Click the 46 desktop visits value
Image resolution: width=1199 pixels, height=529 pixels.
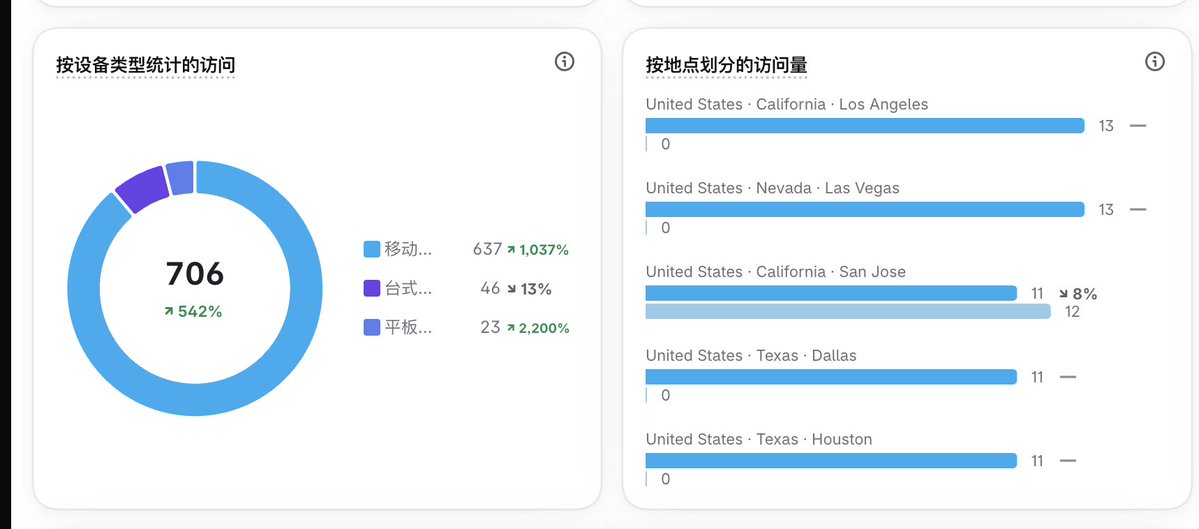click(x=489, y=288)
